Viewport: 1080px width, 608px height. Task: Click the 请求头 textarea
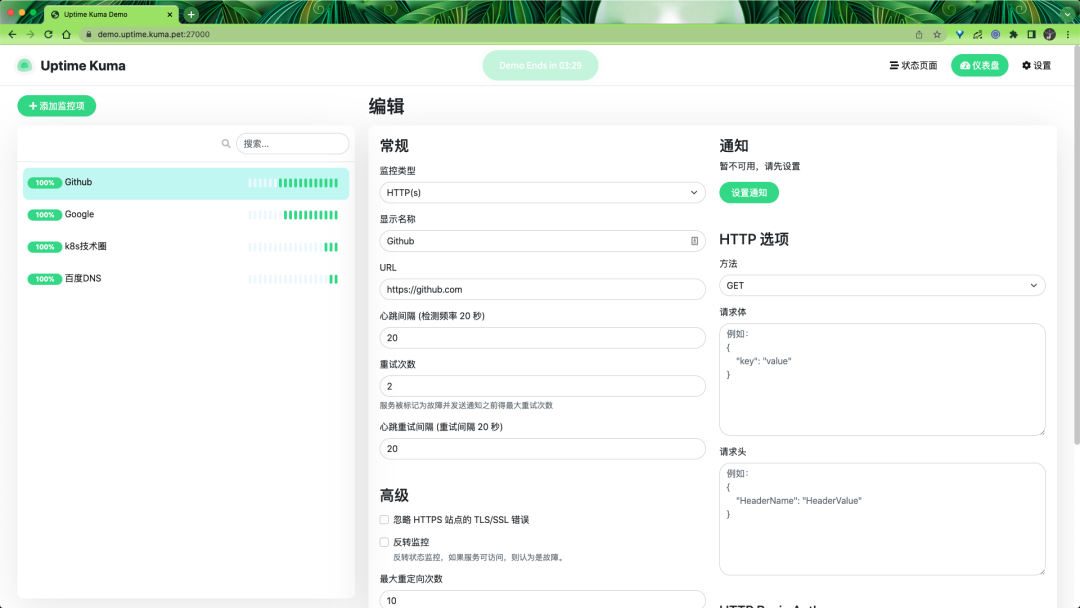tap(882, 519)
